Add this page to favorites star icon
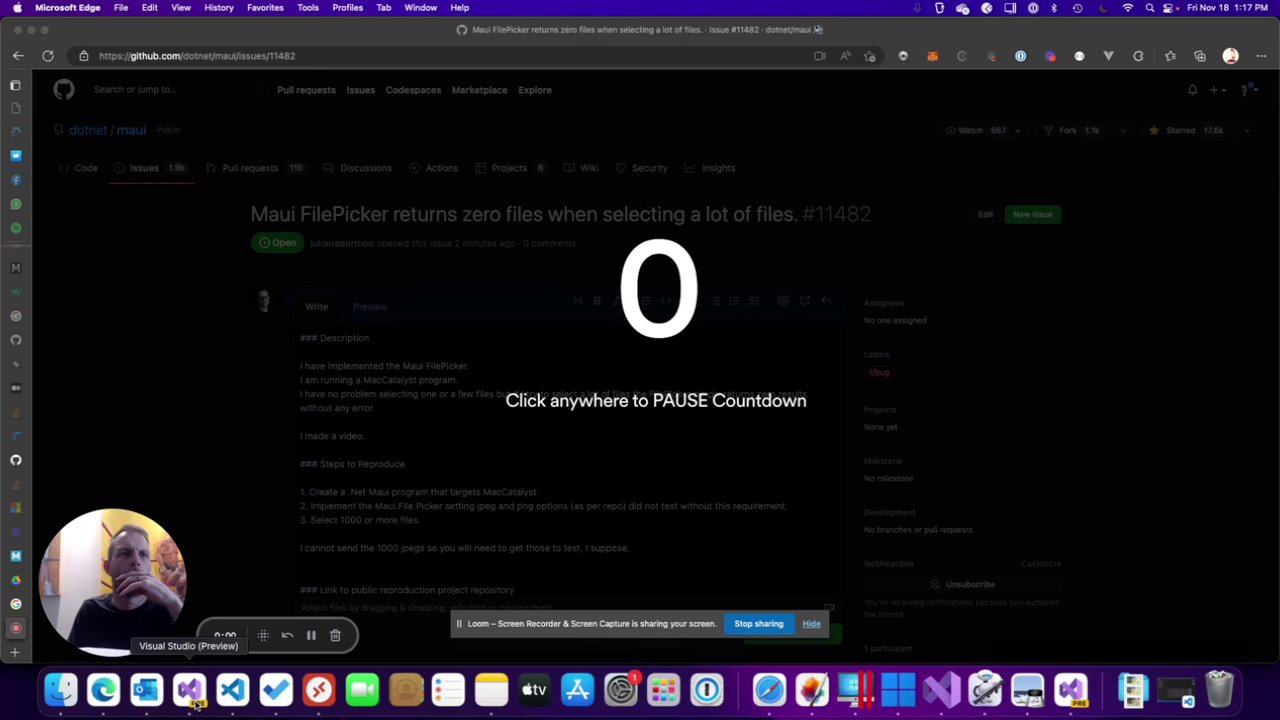This screenshot has height=720, width=1280. pyautogui.click(x=870, y=56)
